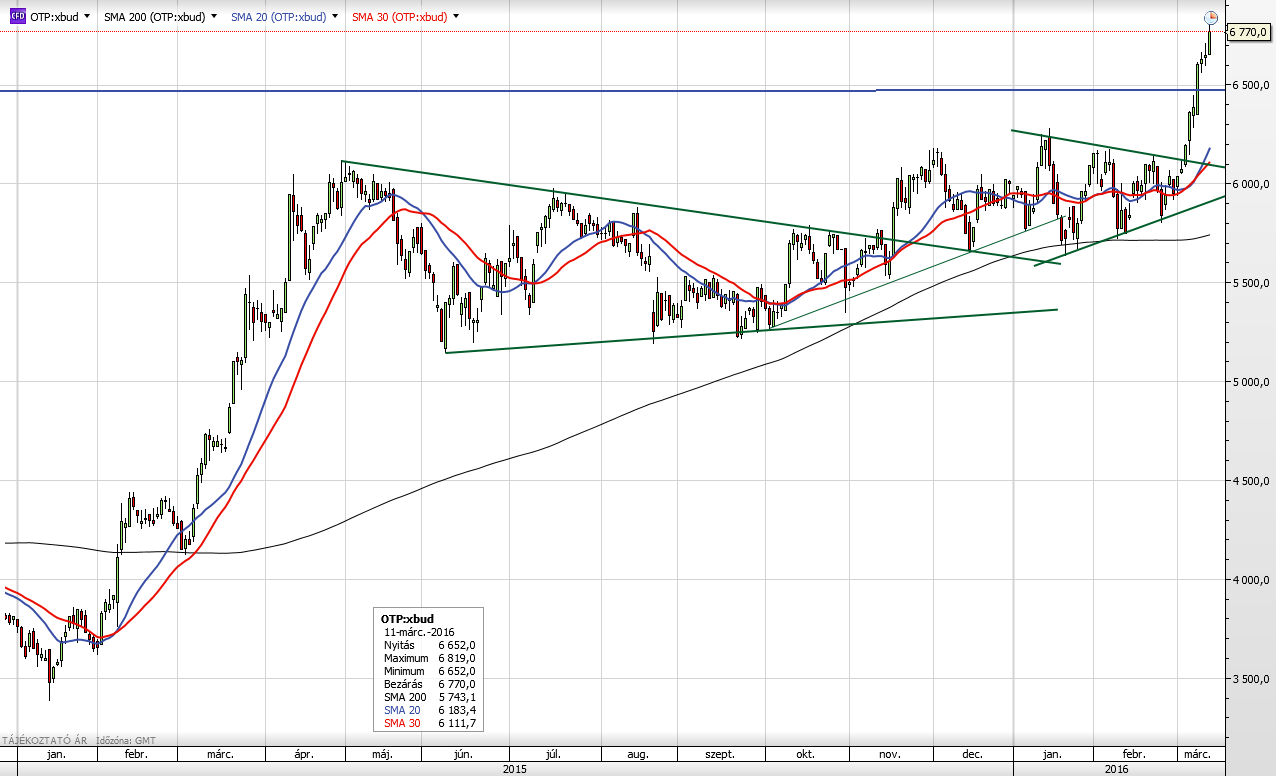This screenshot has width=1276, height=776.
Task: Click the máj. month label
Action: pyautogui.click(x=381, y=754)
